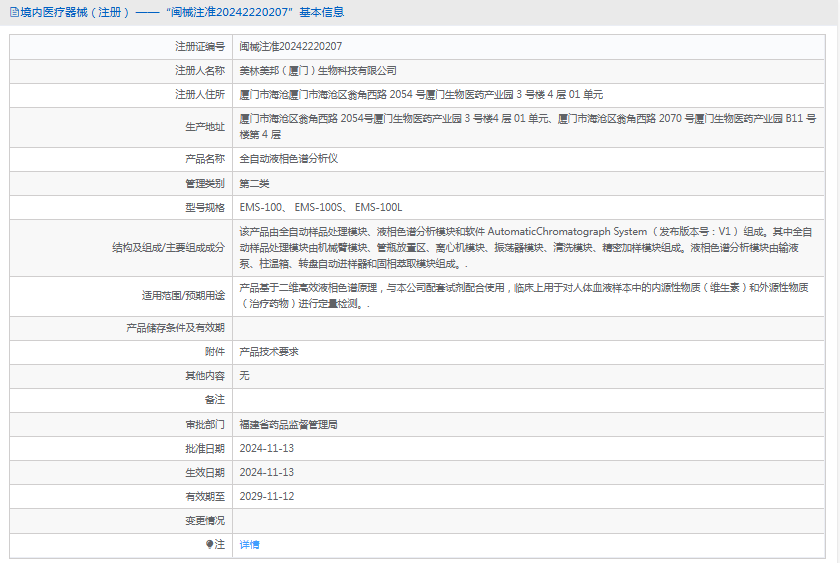Image resolution: width=840 pixels, height=563 pixels.
Task: Select the 产品技术要求 attachment text
Action: tap(268, 352)
